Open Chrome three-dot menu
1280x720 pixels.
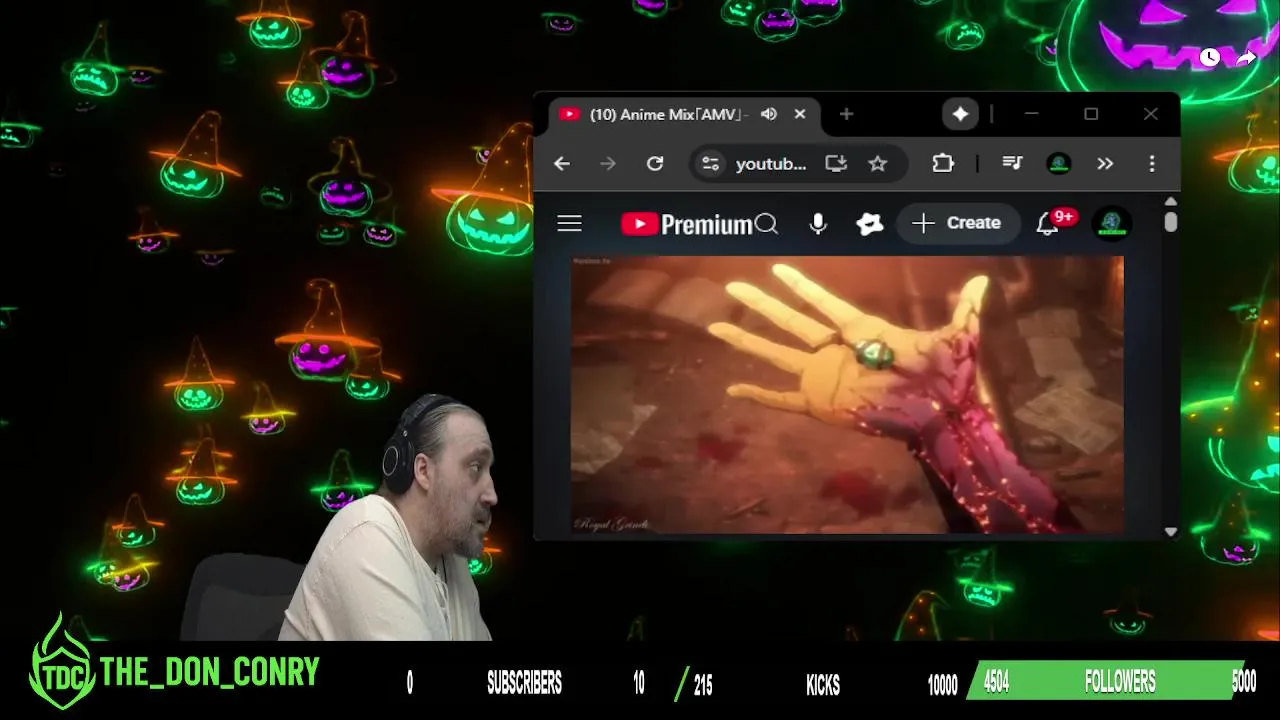[1152, 163]
